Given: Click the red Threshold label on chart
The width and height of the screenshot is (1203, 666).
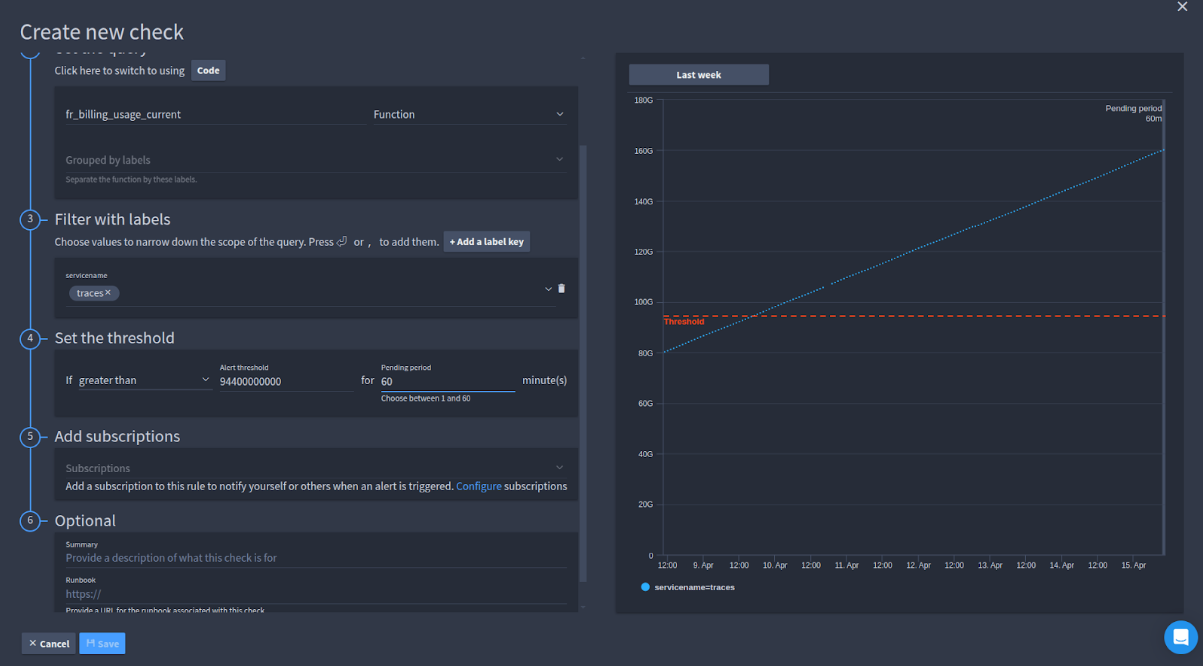Looking at the screenshot, I should coord(684,322).
